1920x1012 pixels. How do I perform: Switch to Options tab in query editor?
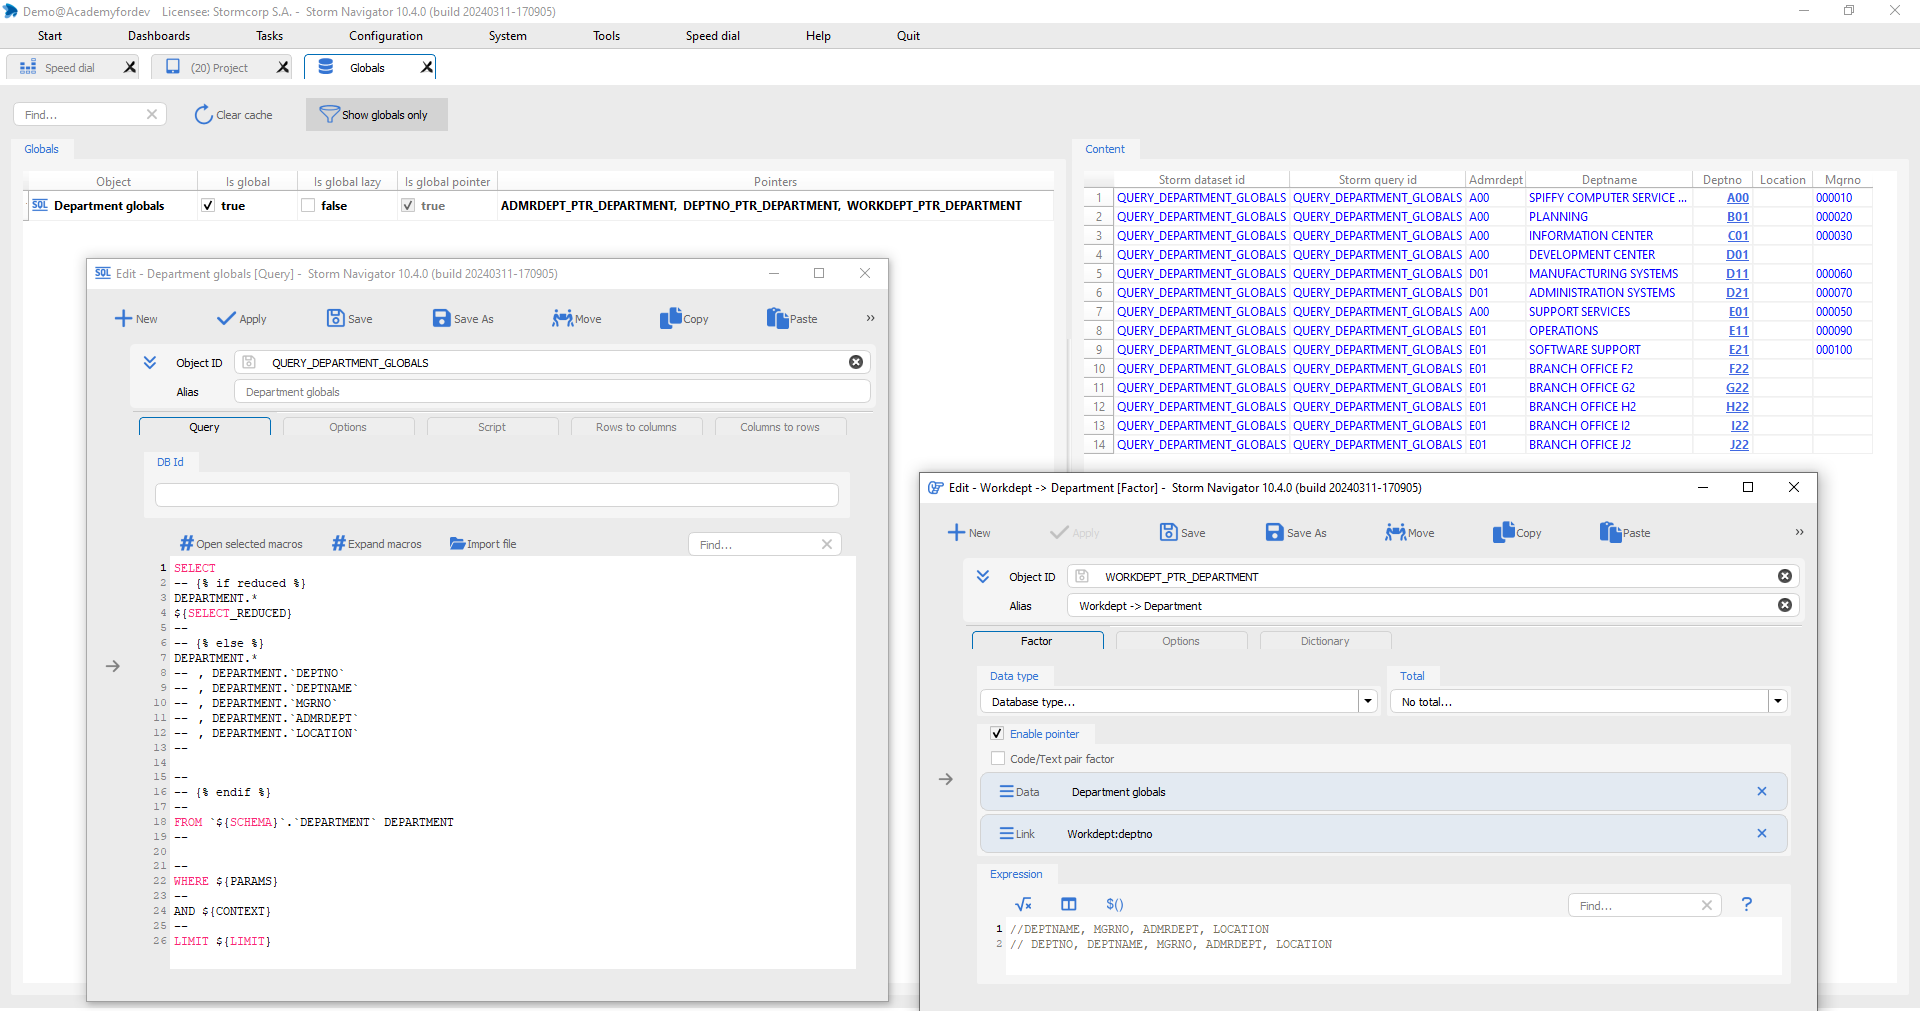[x=348, y=427]
